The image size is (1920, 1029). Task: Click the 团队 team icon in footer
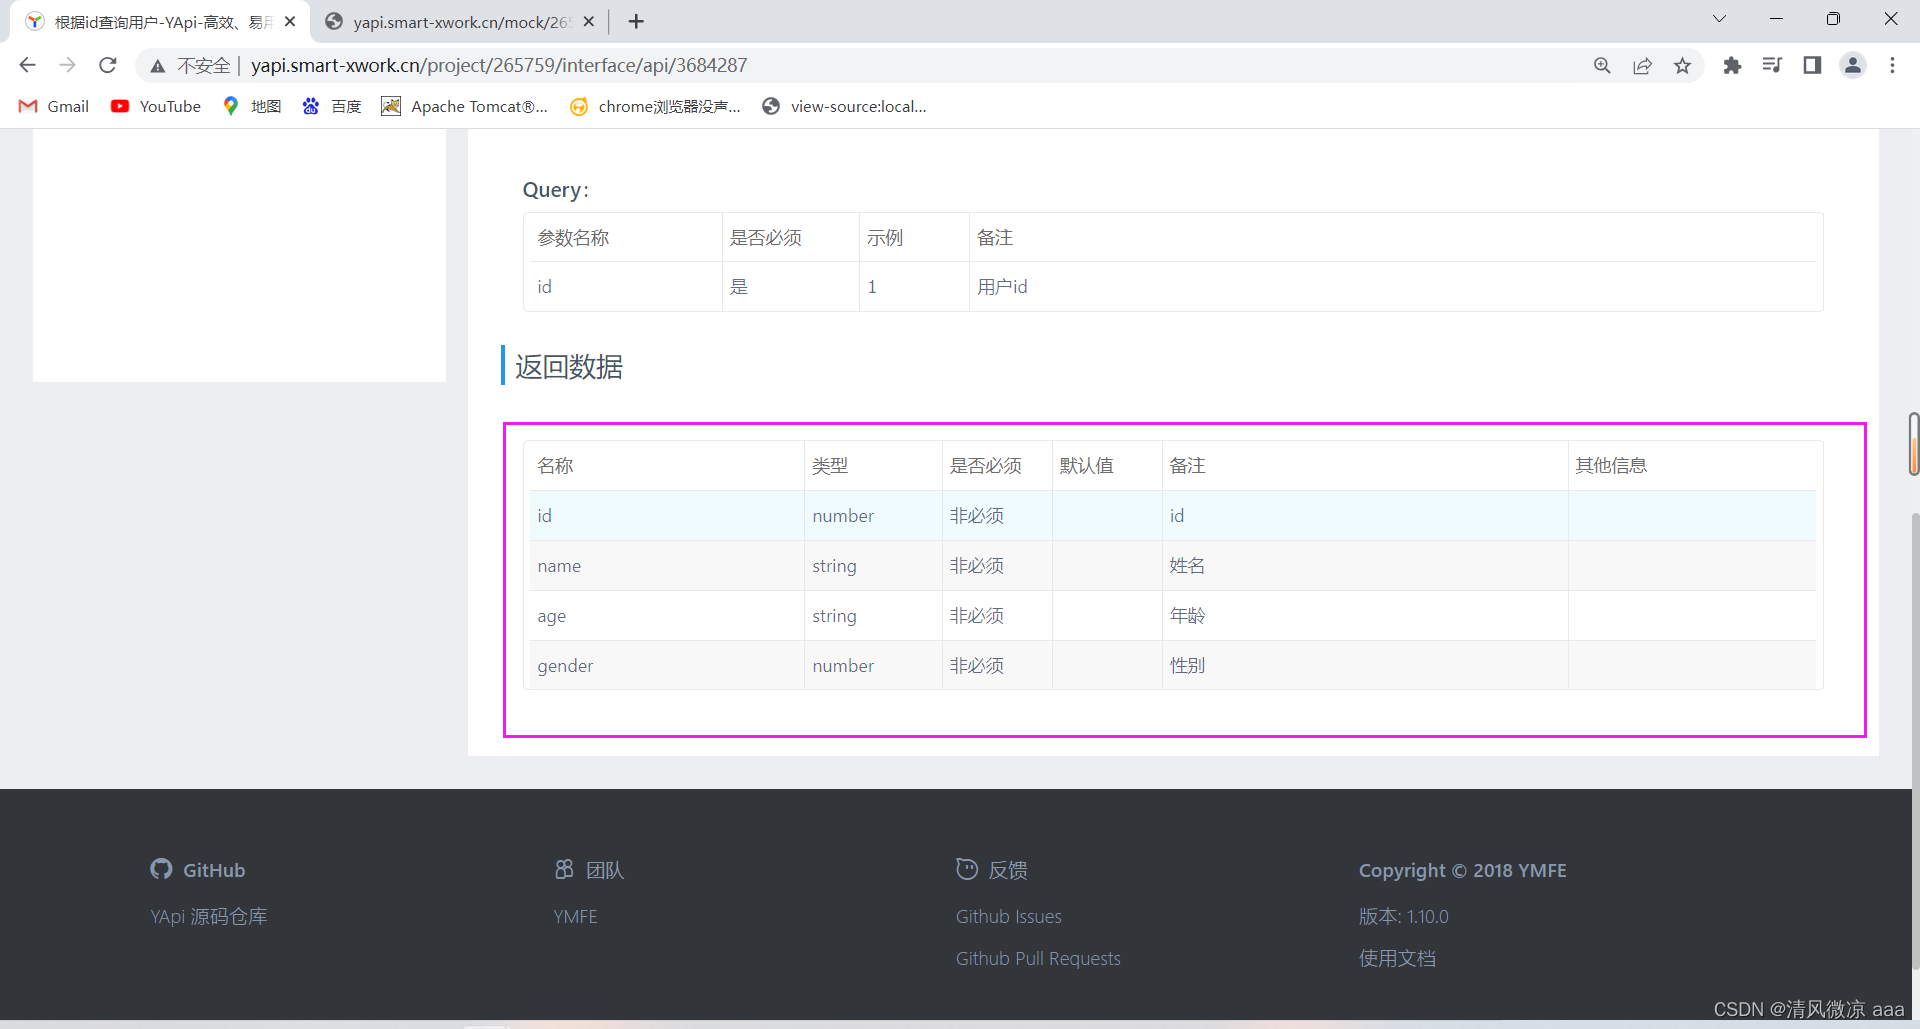(564, 869)
